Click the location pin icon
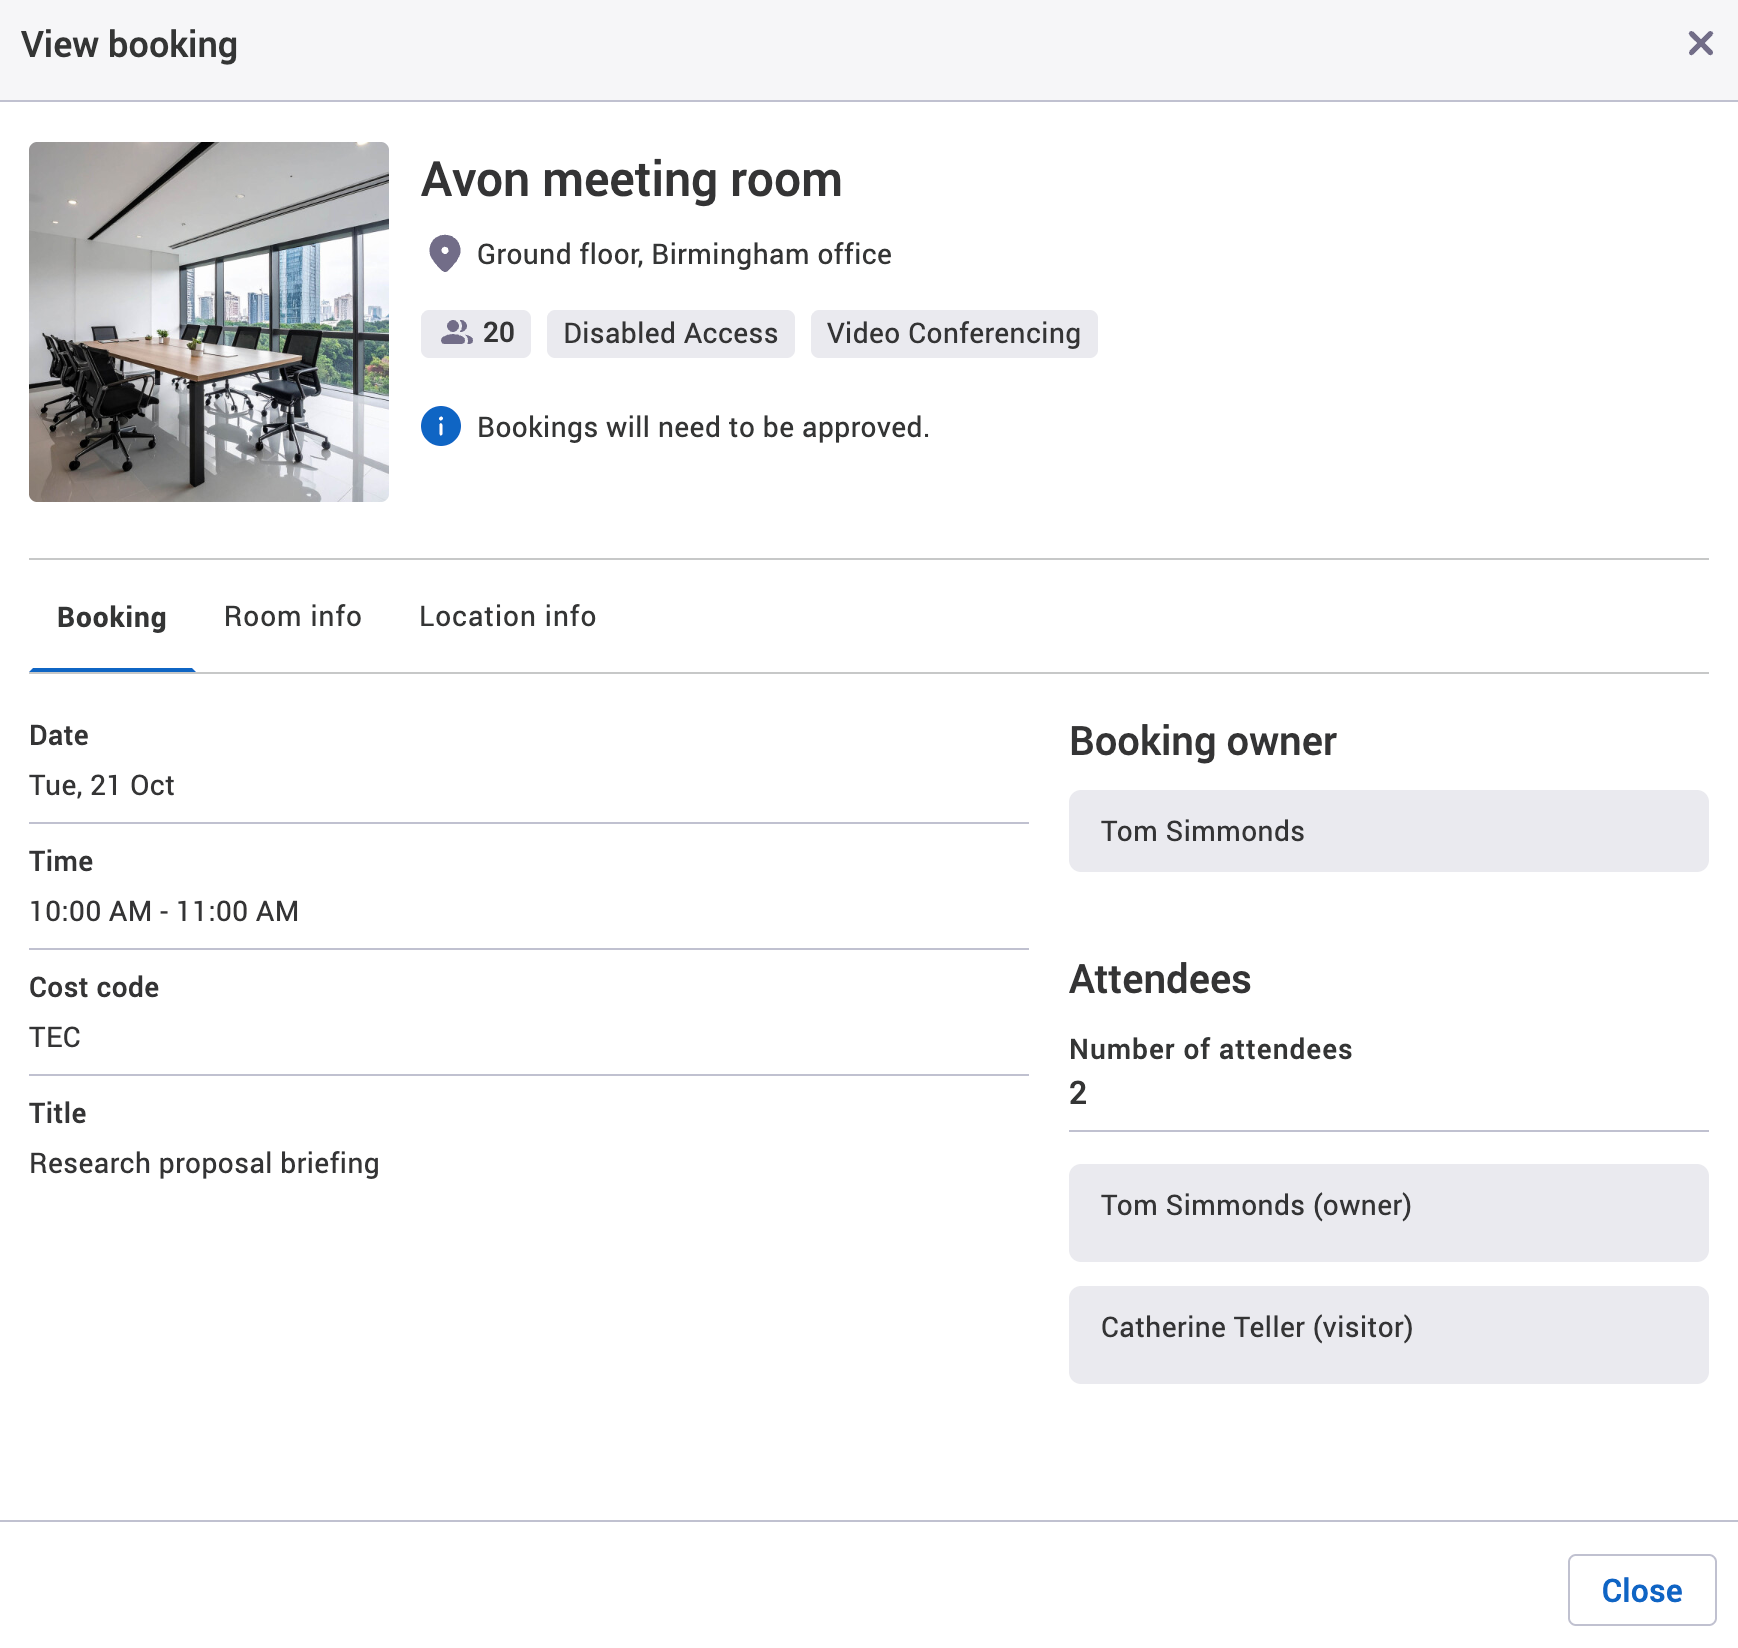 [x=443, y=254]
